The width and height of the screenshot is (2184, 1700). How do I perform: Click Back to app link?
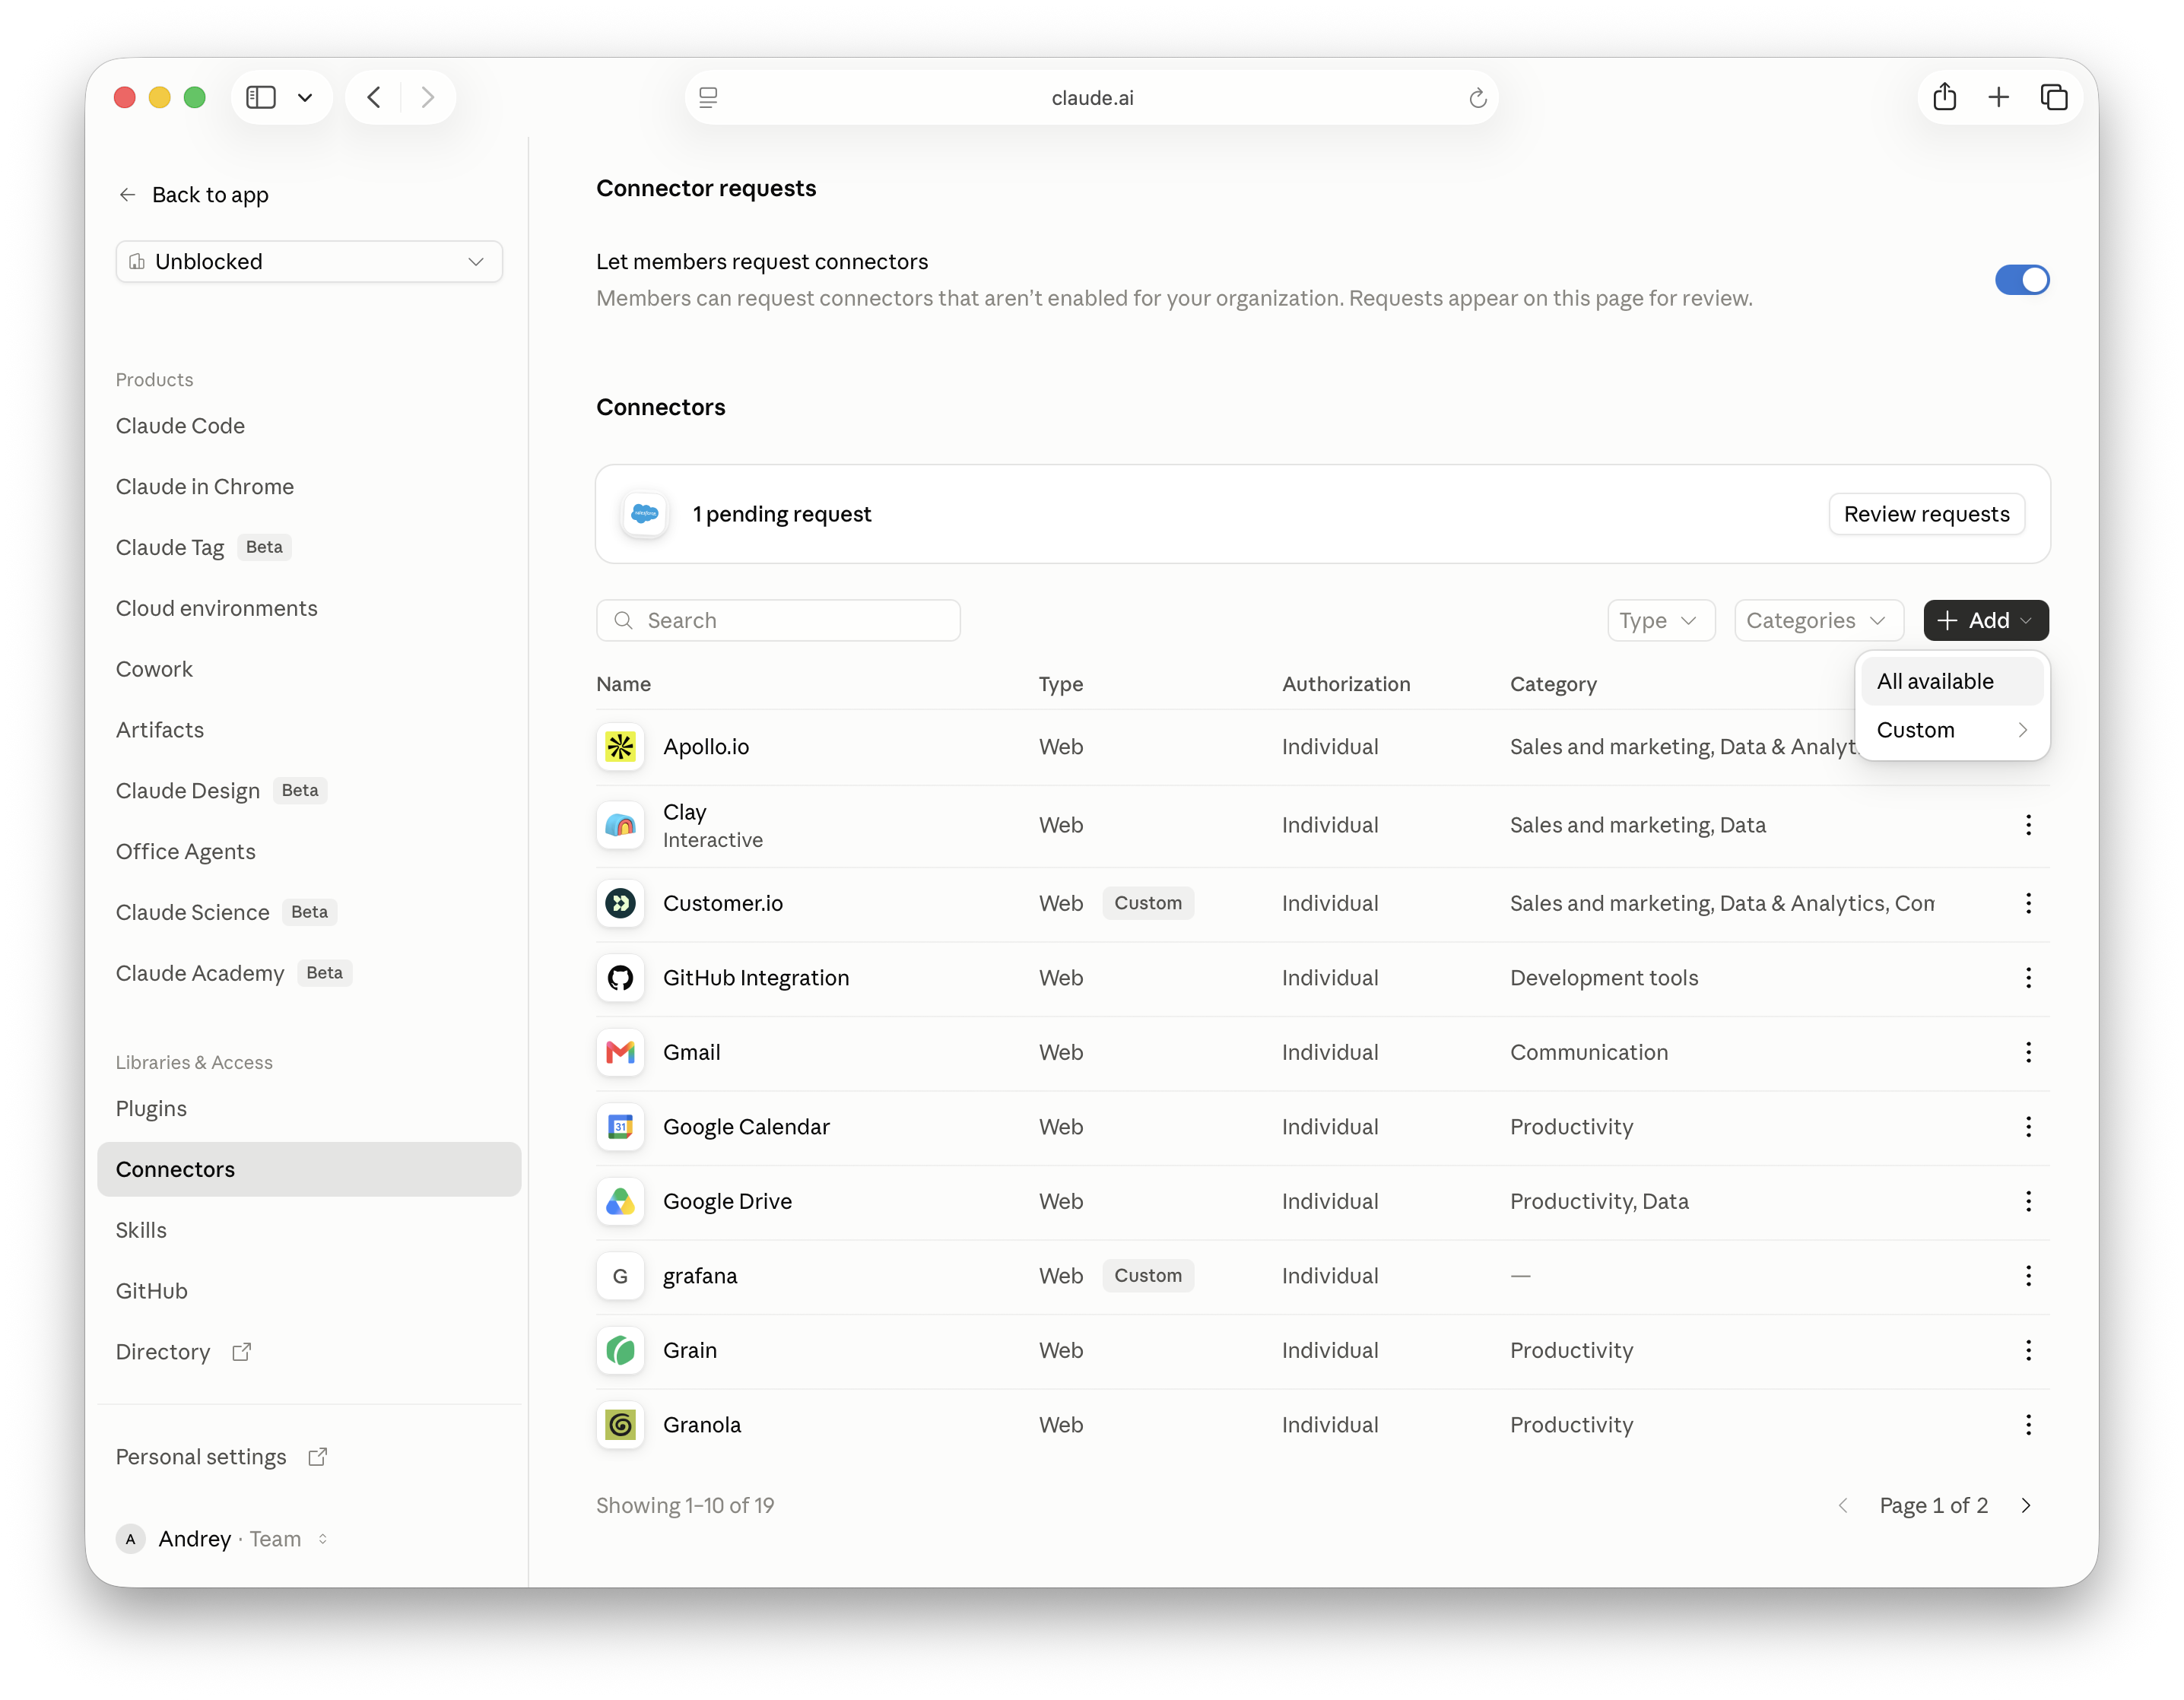point(194,195)
